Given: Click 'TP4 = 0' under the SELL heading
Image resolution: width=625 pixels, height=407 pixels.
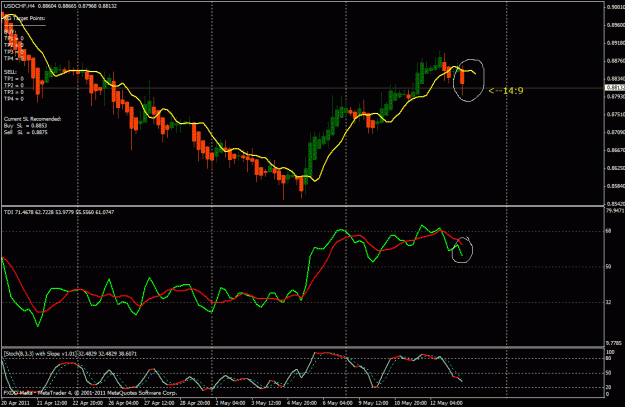Looking at the screenshot, I should click(14, 99).
